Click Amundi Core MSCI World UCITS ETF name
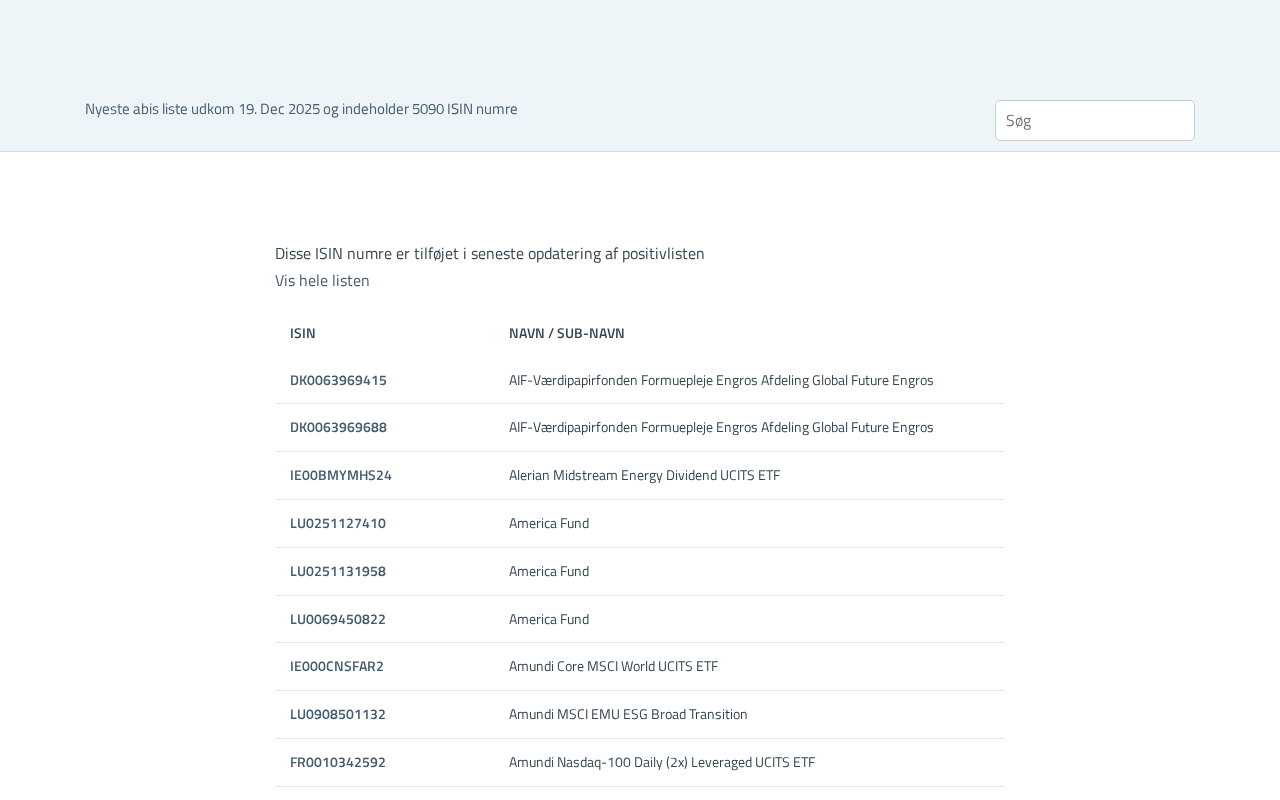The image size is (1280, 800). click(x=613, y=666)
